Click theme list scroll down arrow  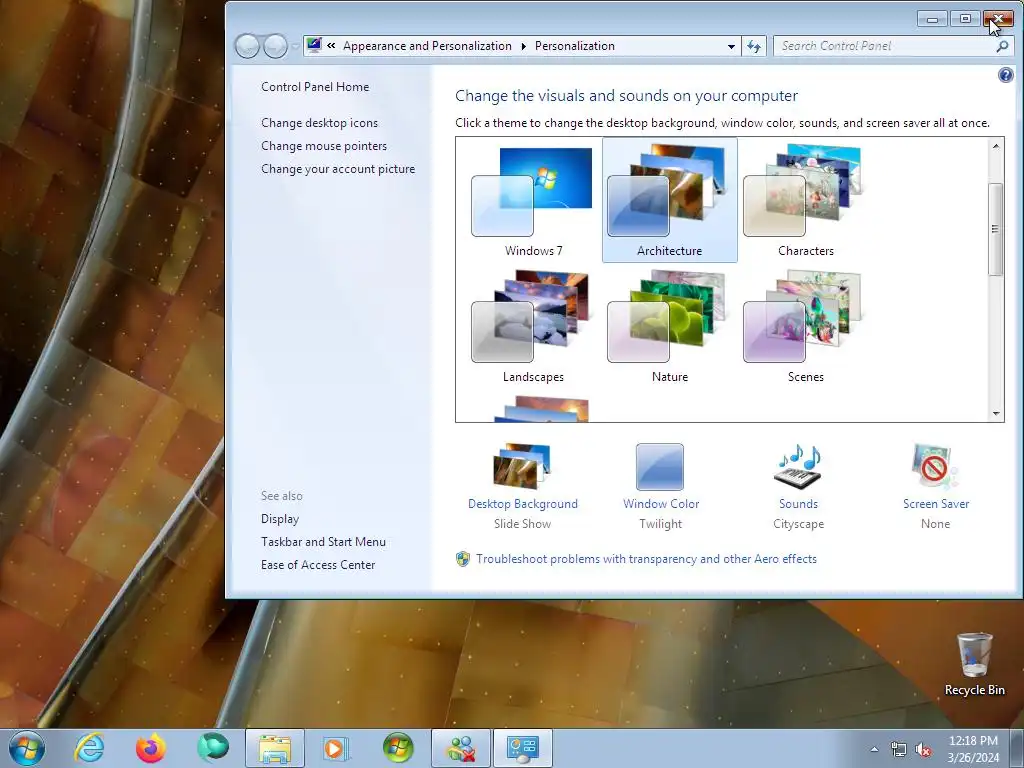(x=995, y=413)
